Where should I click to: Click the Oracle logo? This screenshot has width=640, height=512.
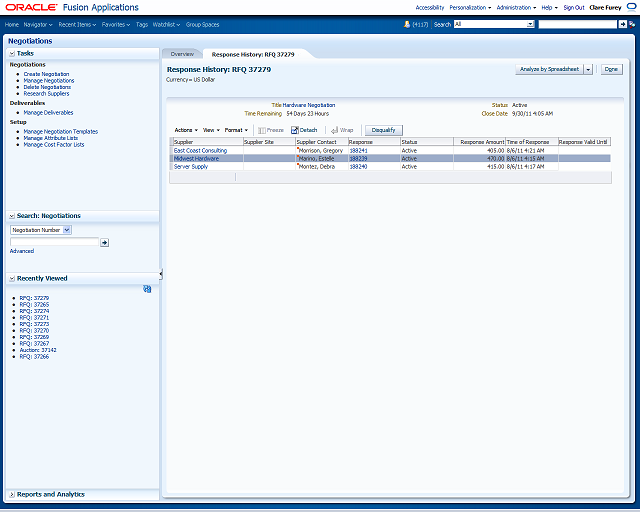point(31,7)
